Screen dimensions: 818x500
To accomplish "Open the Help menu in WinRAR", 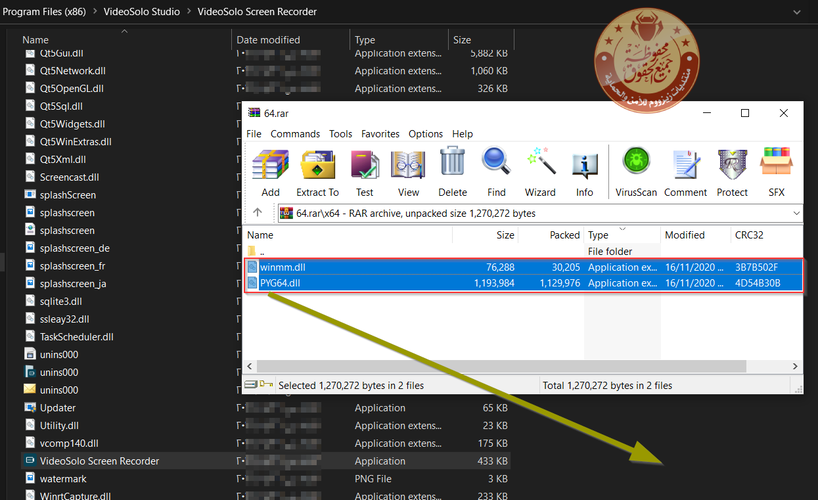I will pos(463,134).
